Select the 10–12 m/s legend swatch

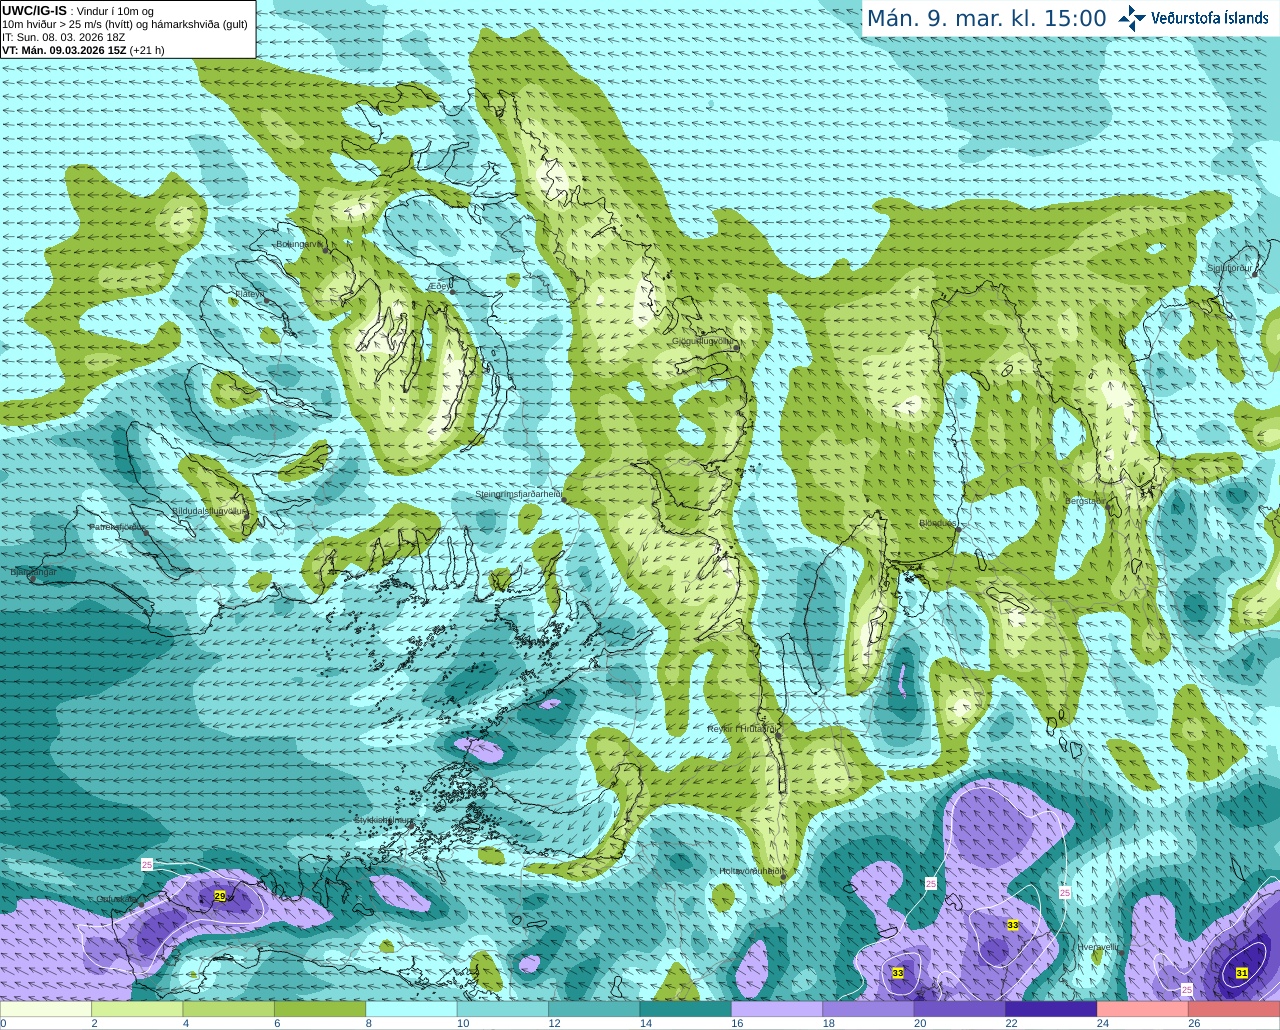(x=503, y=1009)
